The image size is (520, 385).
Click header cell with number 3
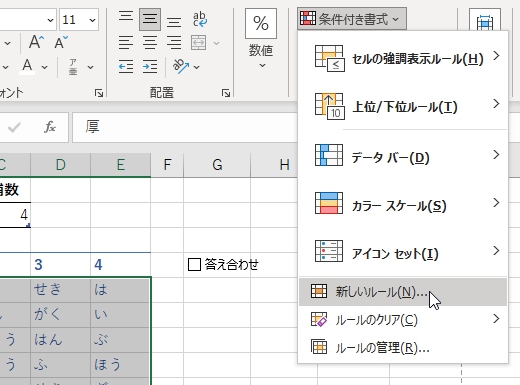60,265
